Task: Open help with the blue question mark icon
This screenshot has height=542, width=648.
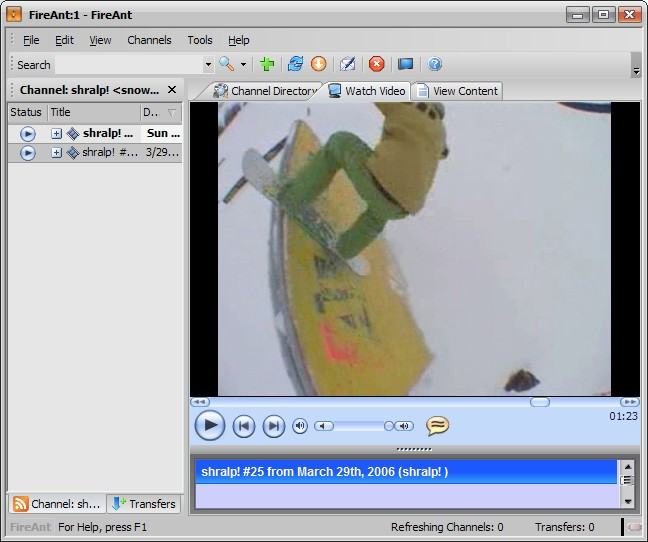Action: pos(434,64)
